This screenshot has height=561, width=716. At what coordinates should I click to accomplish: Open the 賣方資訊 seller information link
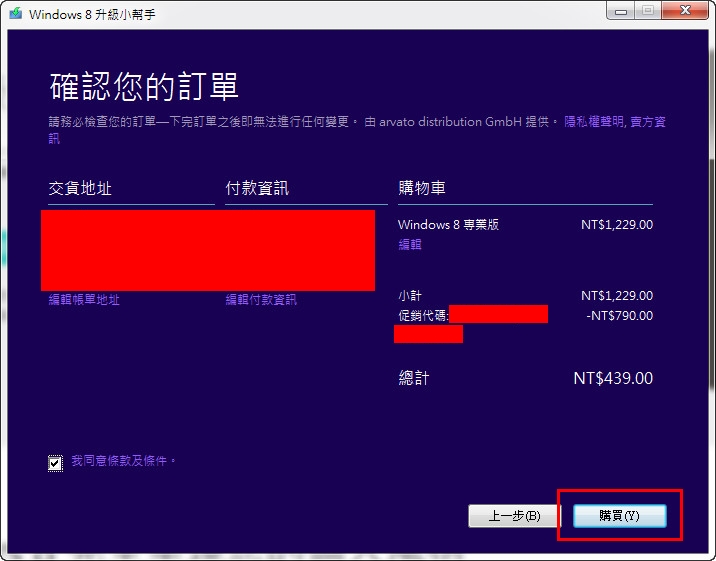[648, 122]
